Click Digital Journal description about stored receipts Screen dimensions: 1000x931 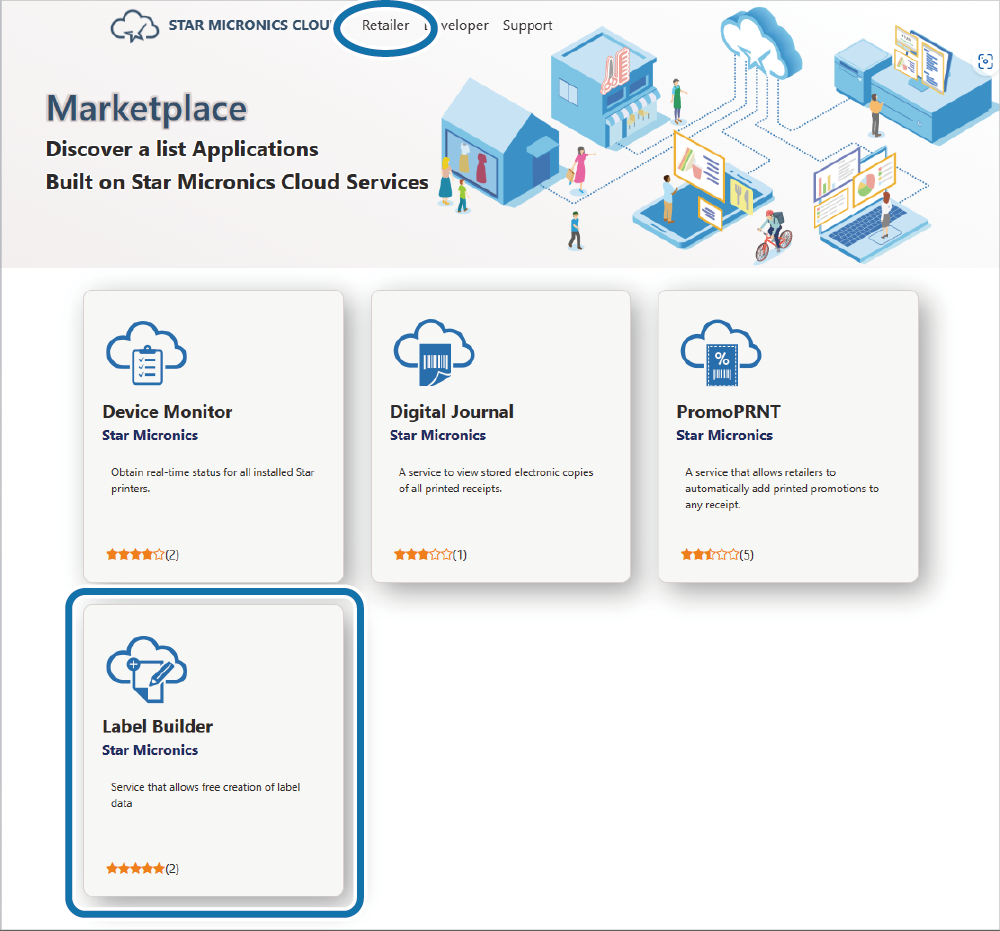click(496, 480)
